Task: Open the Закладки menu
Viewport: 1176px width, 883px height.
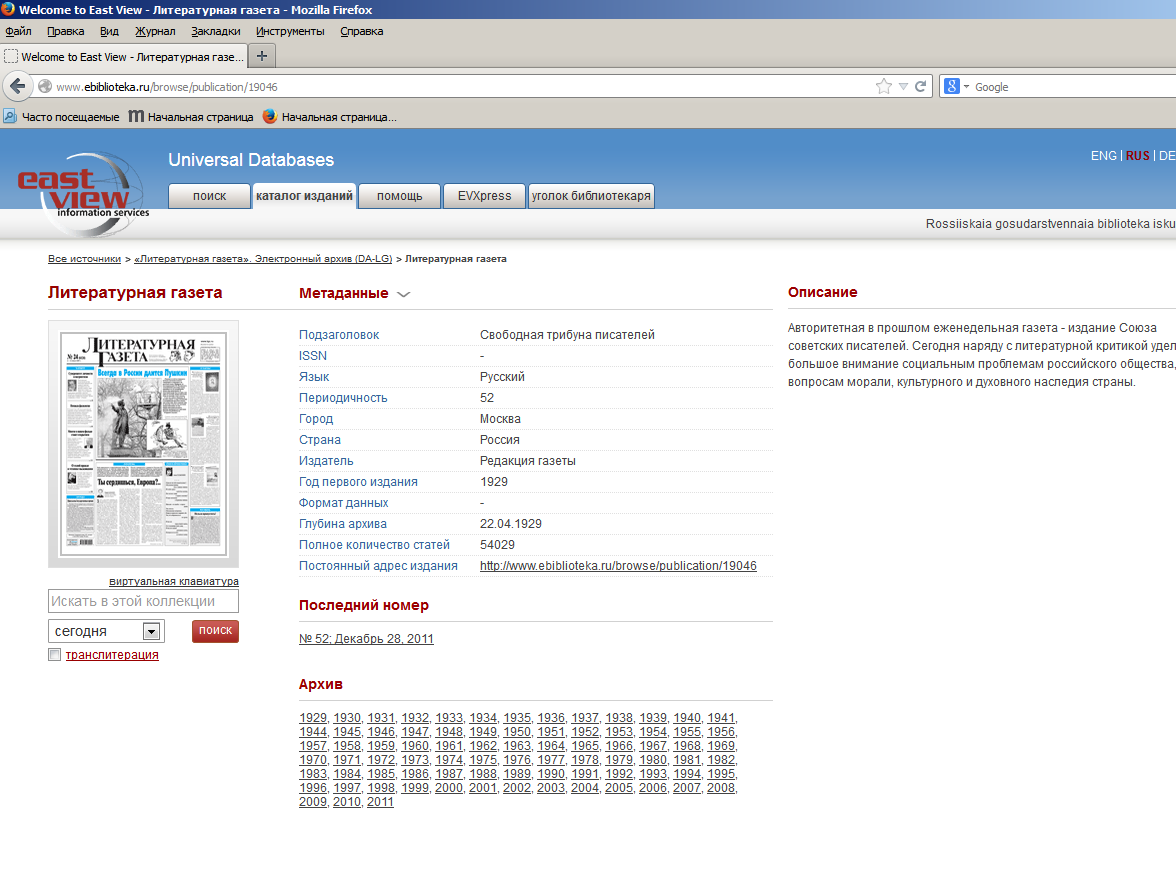Action: (215, 31)
